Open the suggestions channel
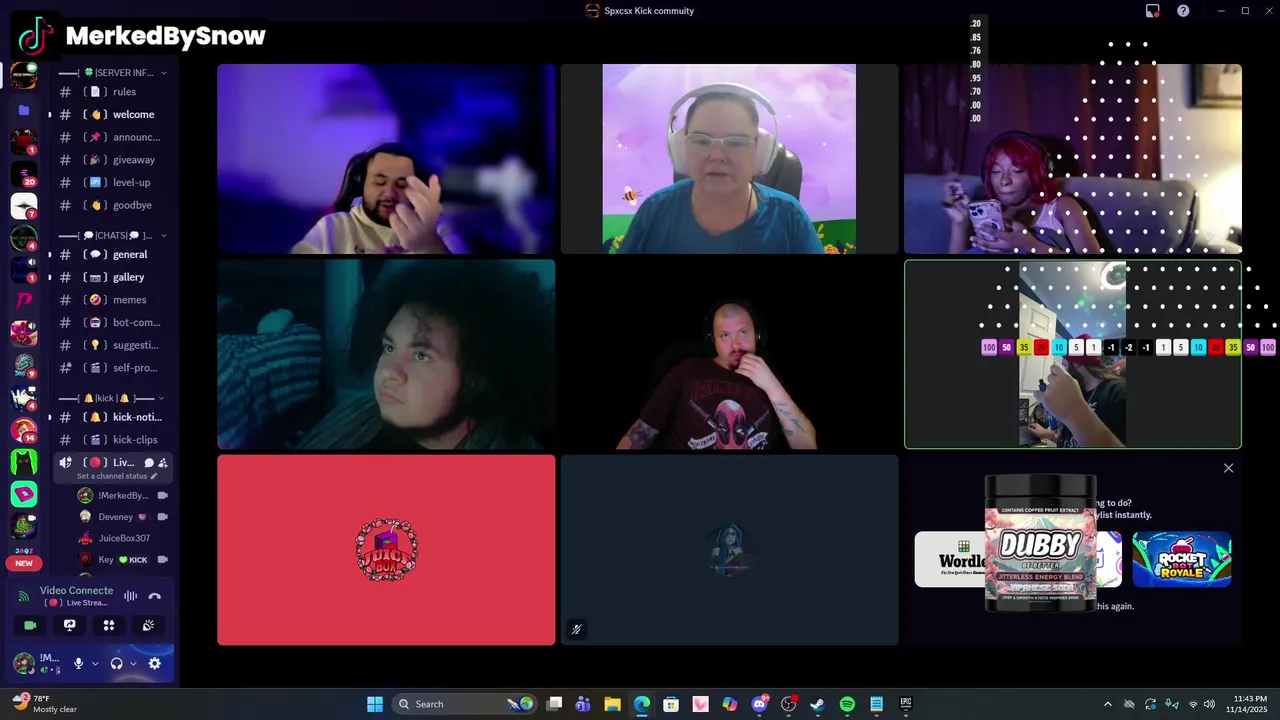This screenshot has width=1280, height=720. tap(111, 345)
